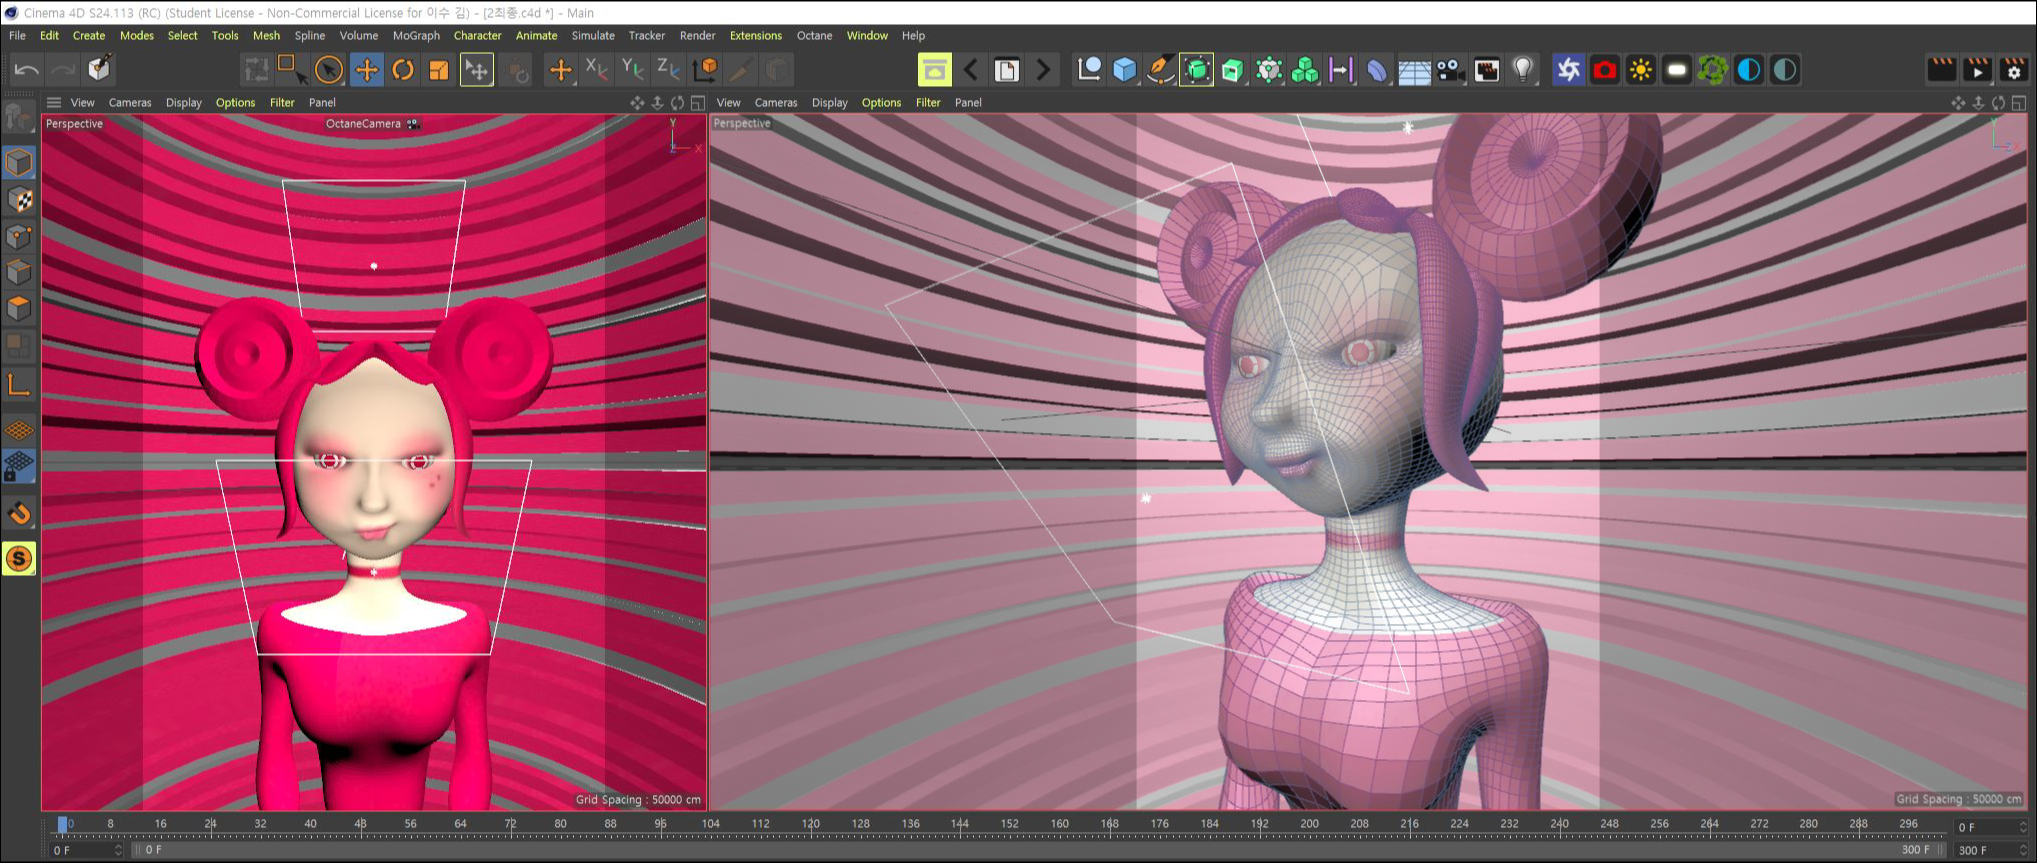Open the File menu
The height and width of the screenshot is (863, 2037).
tap(17, 35)
